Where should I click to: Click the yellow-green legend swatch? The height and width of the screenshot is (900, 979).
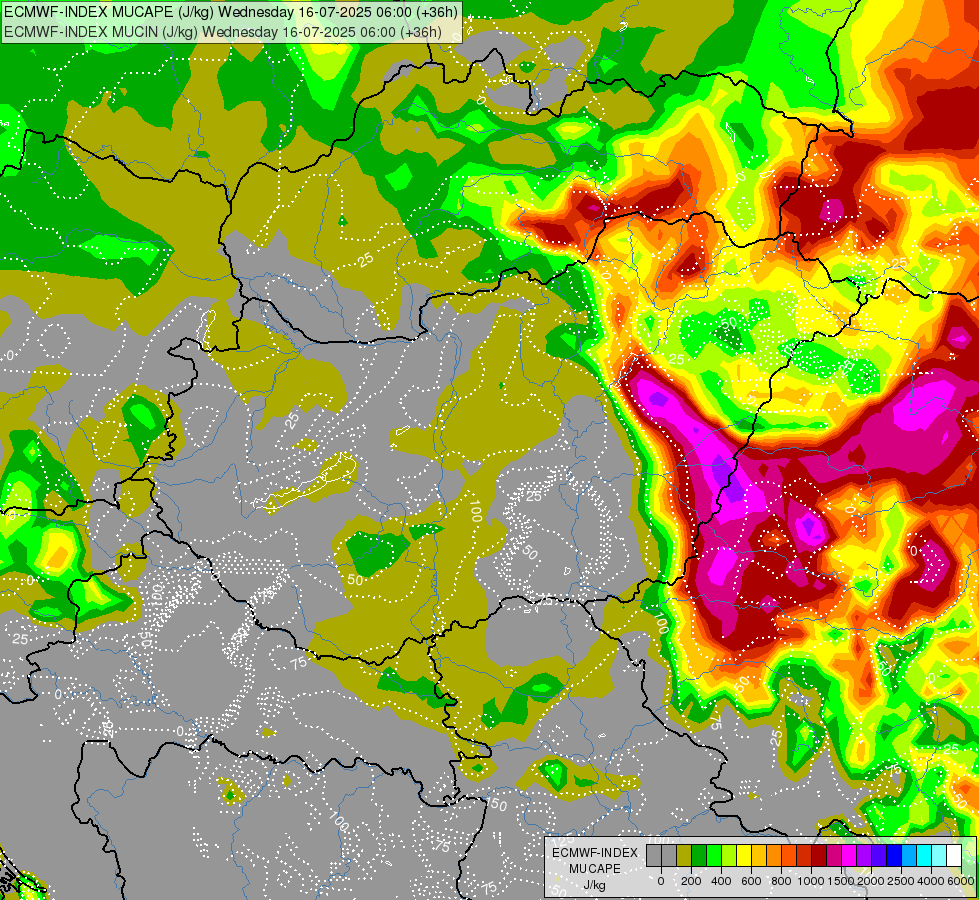pyautogui.click(x=729, y=856)
